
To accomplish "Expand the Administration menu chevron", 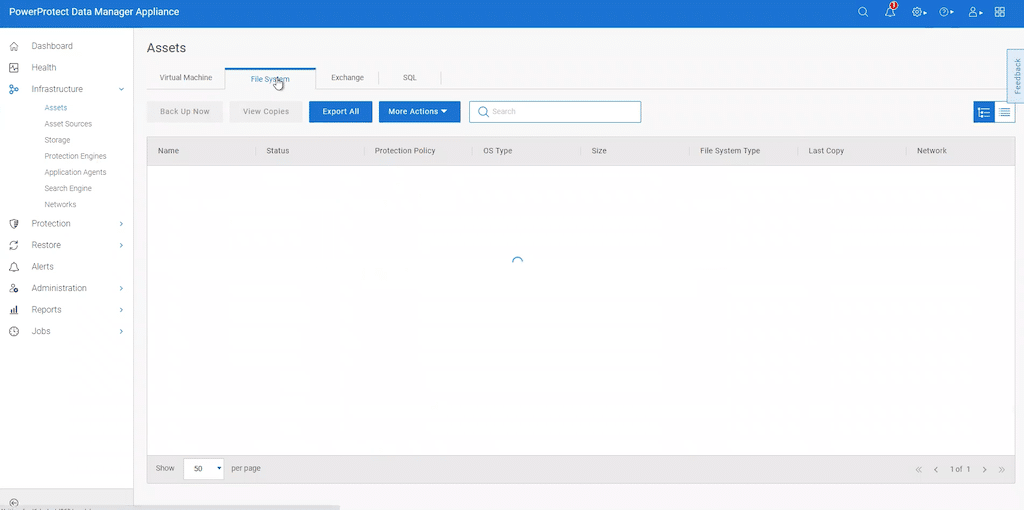I will pyautogui.click(x=121, y=289).
